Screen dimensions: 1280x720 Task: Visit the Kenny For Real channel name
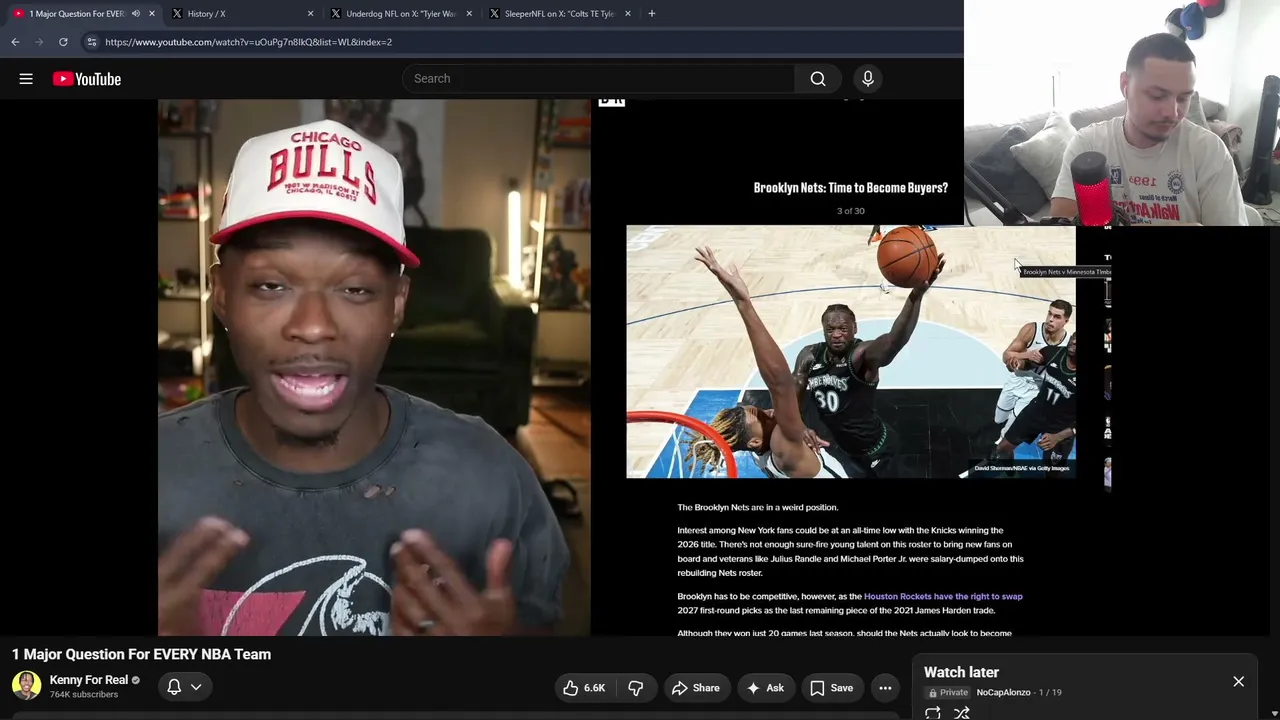coord(89,680)
